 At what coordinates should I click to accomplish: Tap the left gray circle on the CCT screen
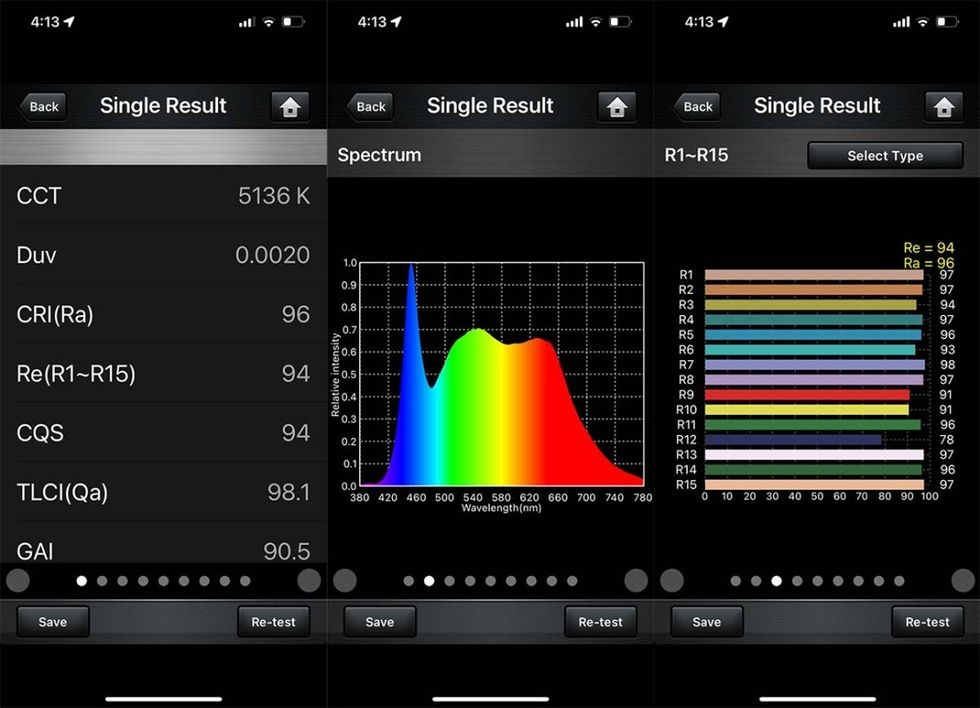pos(18,581)
